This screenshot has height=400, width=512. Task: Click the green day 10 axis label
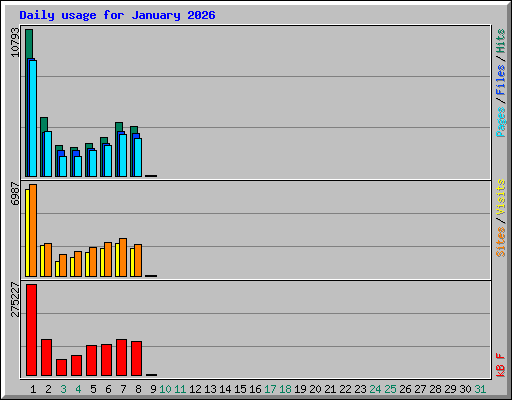165,389
